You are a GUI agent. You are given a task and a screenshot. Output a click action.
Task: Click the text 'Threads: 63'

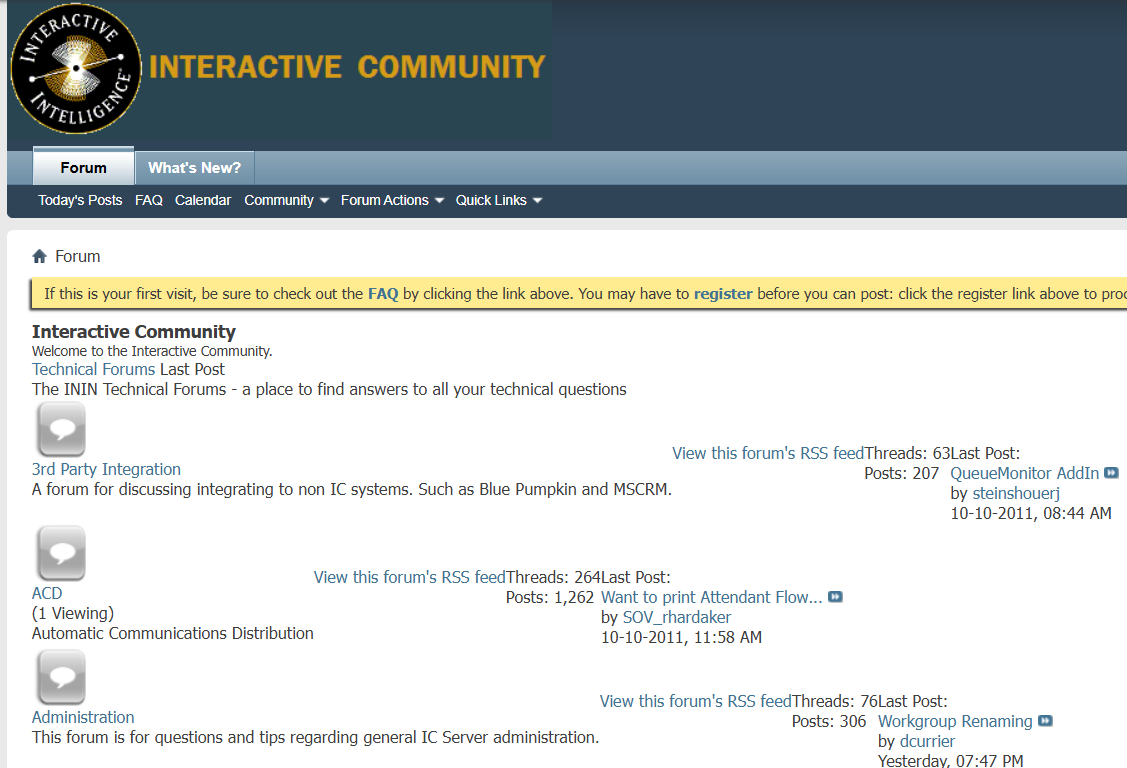pyautogui.click(x=907, y=453)
